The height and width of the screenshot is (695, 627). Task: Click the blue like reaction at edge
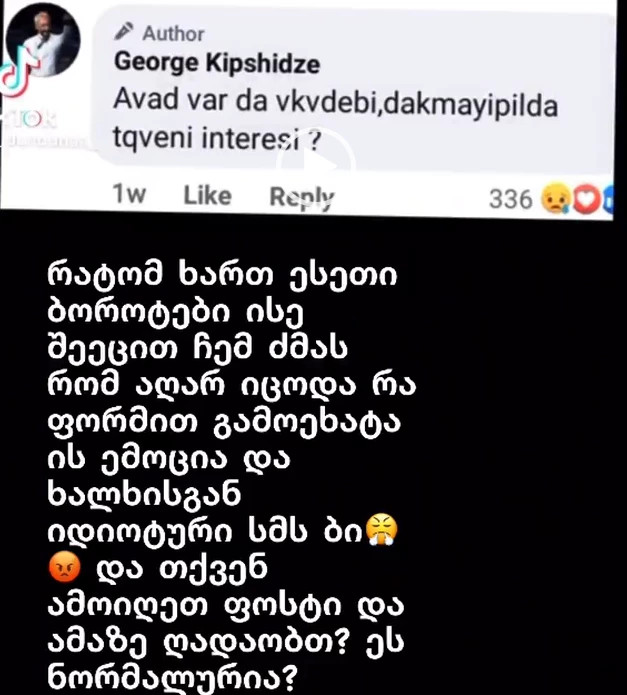pyautogui.click(x=609, y=202)
